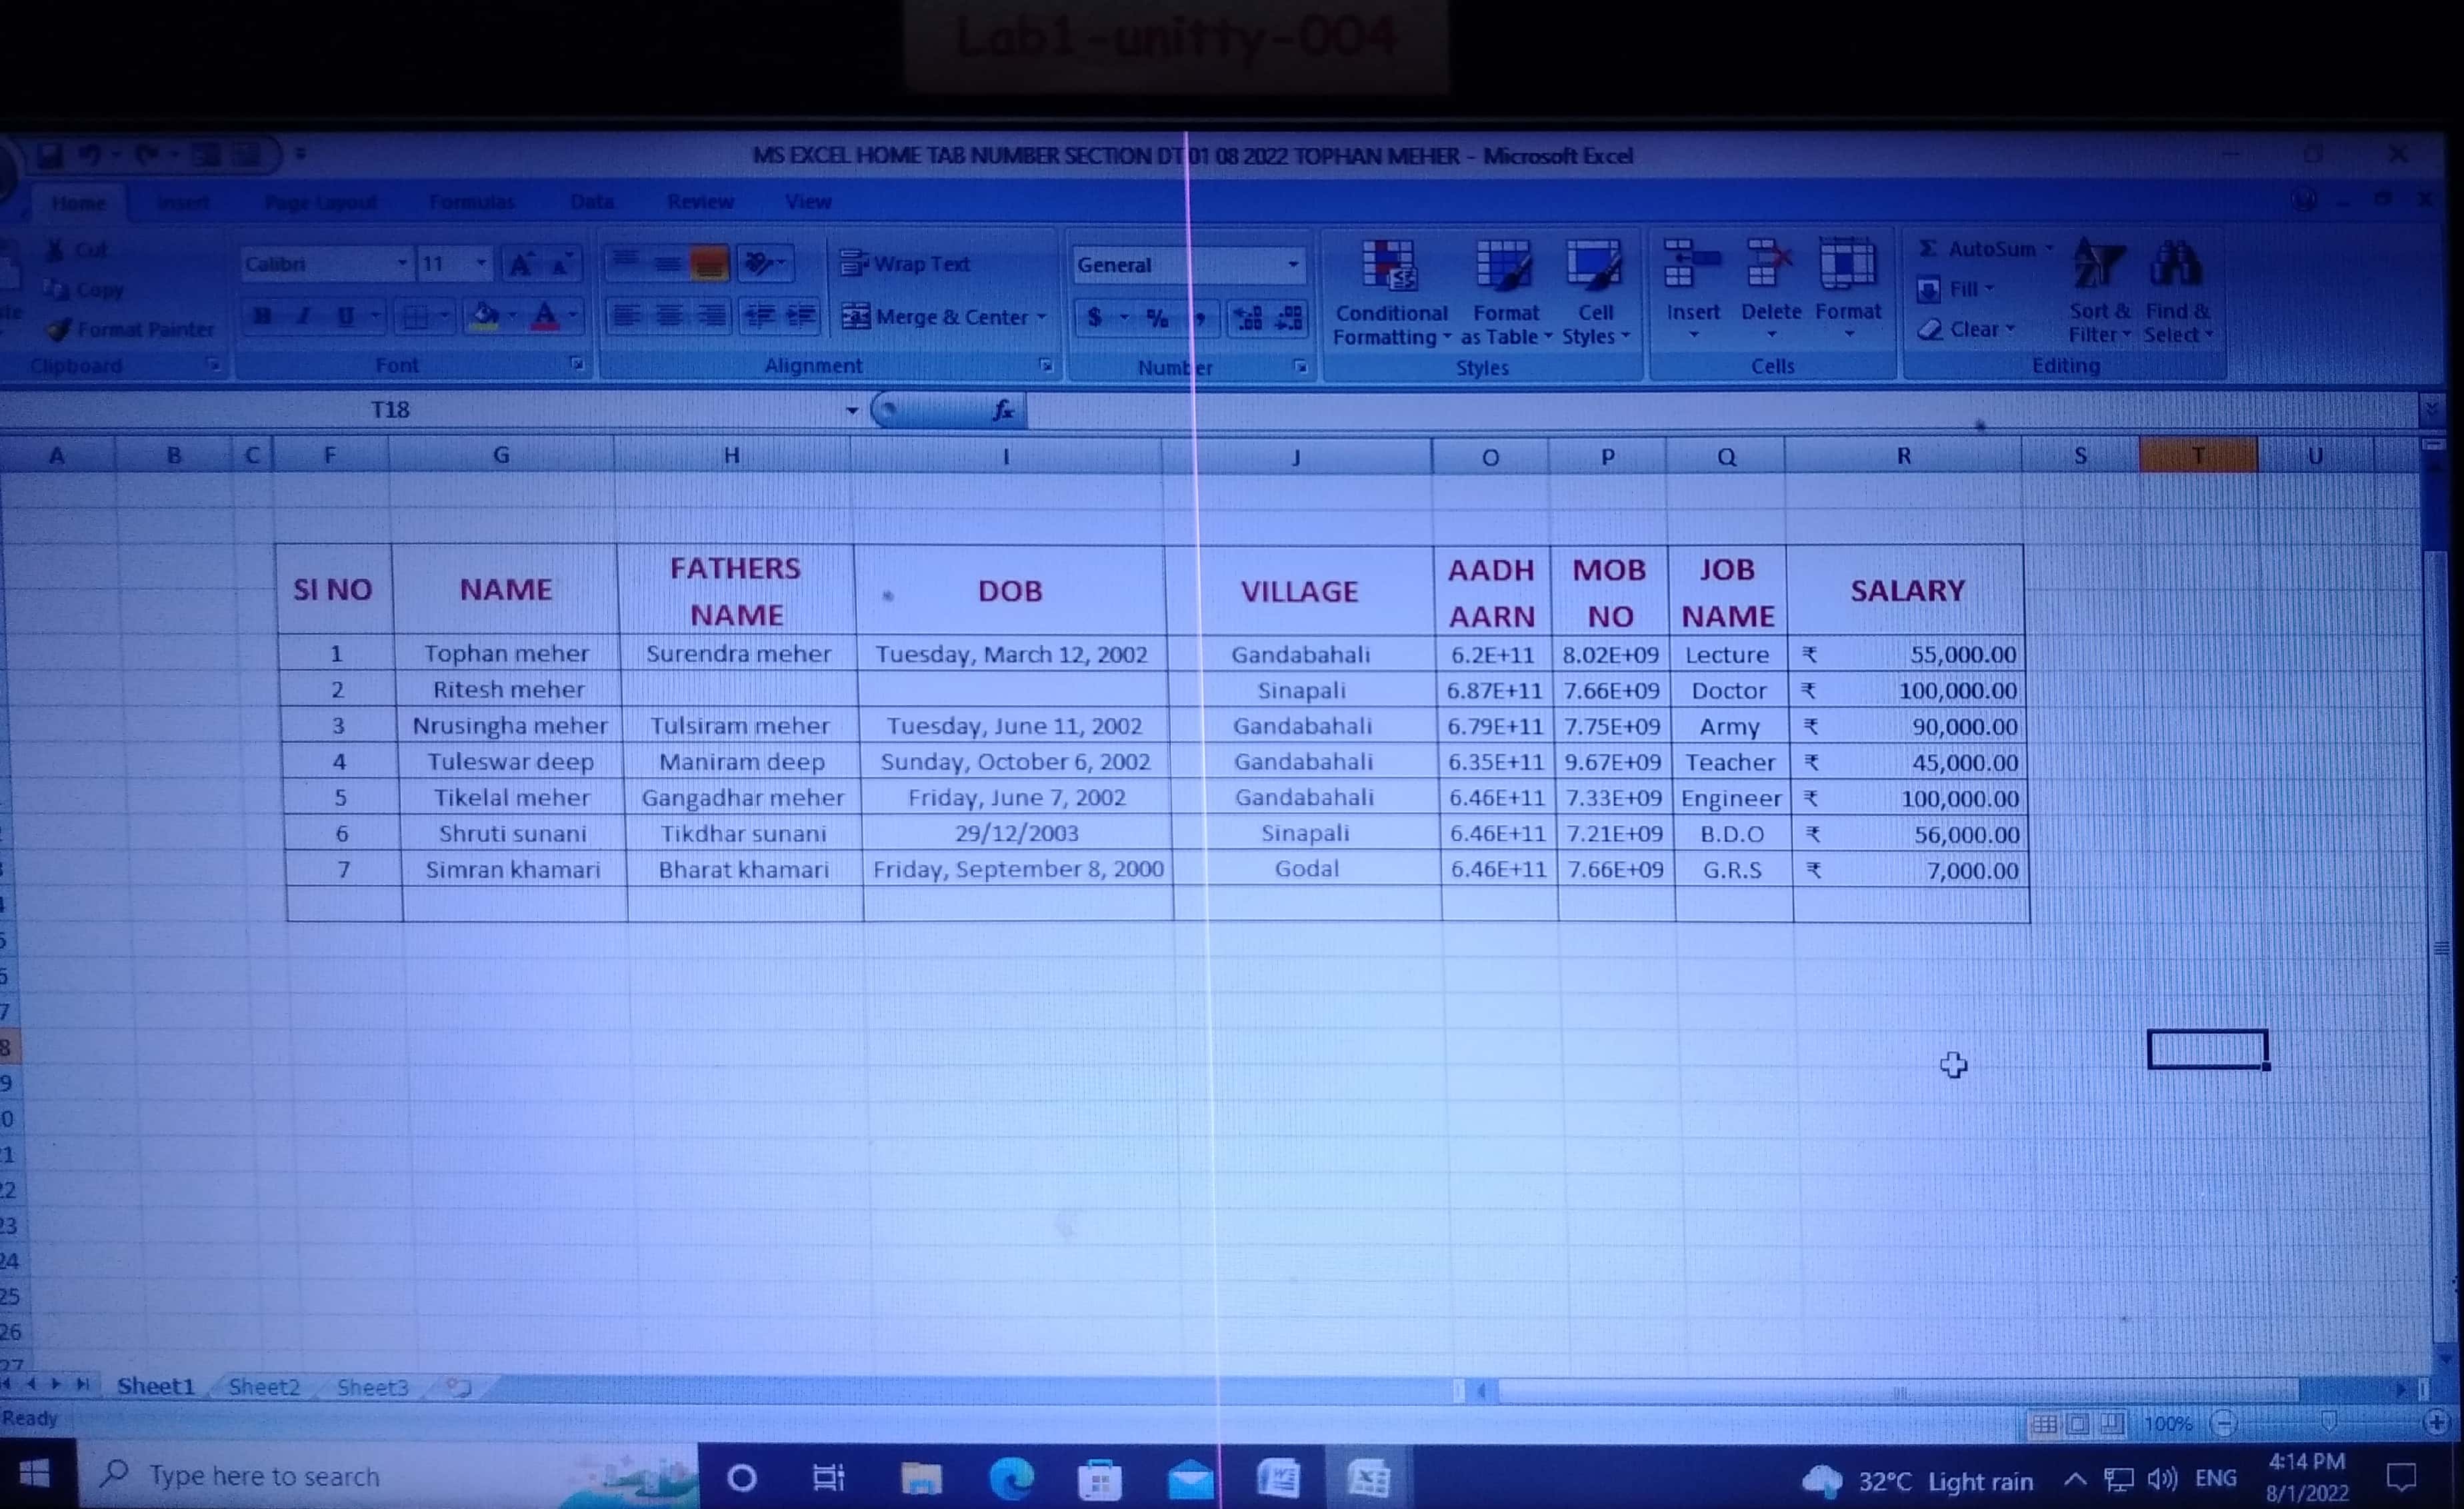Expand the Merge & Center dropdown arrow
The height and width of the screenshot is (1509, 2464).
pos(1042,317)
